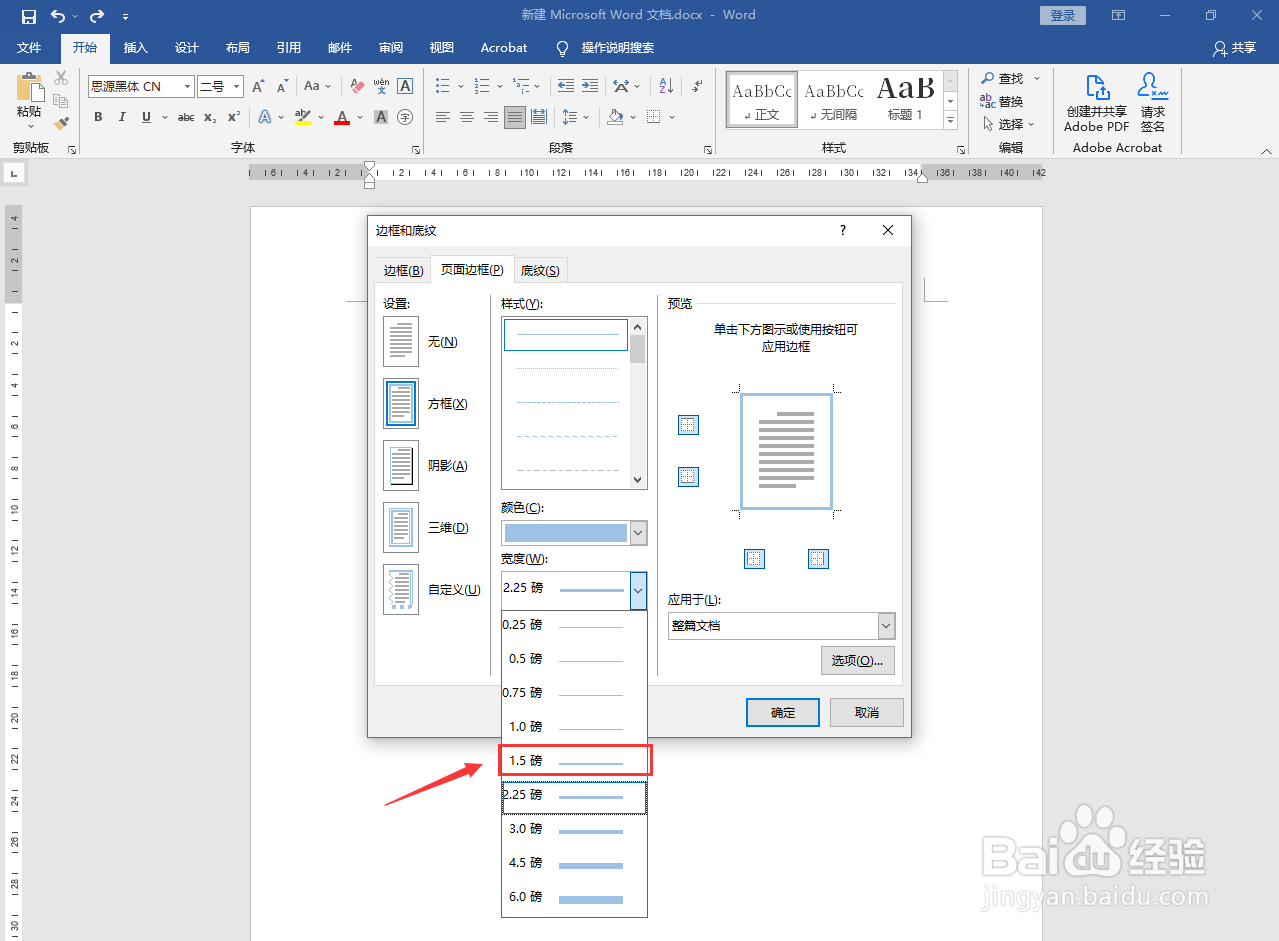Click the red font color A button
The width and height of the screenshot is (1279, 941).
[x=342, y=117]
